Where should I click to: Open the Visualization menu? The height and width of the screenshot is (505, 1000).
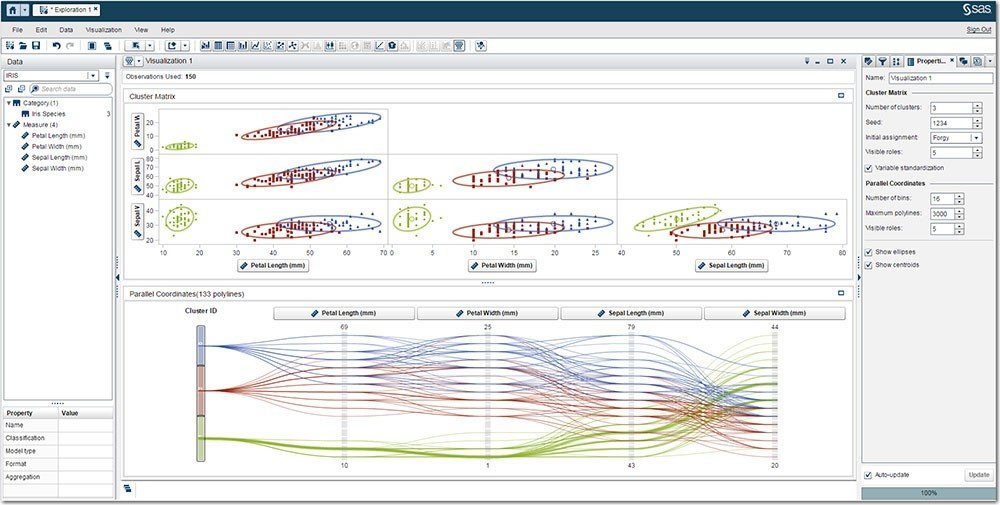pos(103,30)
